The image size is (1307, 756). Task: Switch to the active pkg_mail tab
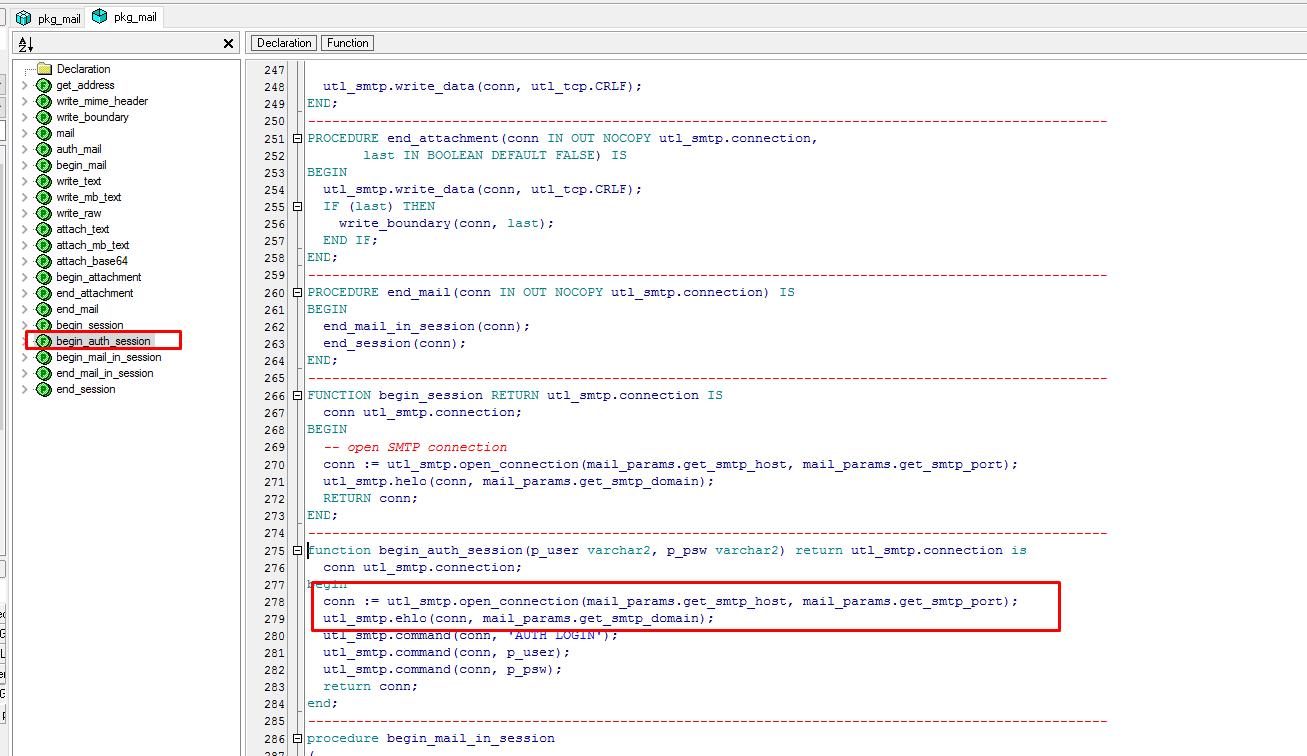tap(125, 16)
